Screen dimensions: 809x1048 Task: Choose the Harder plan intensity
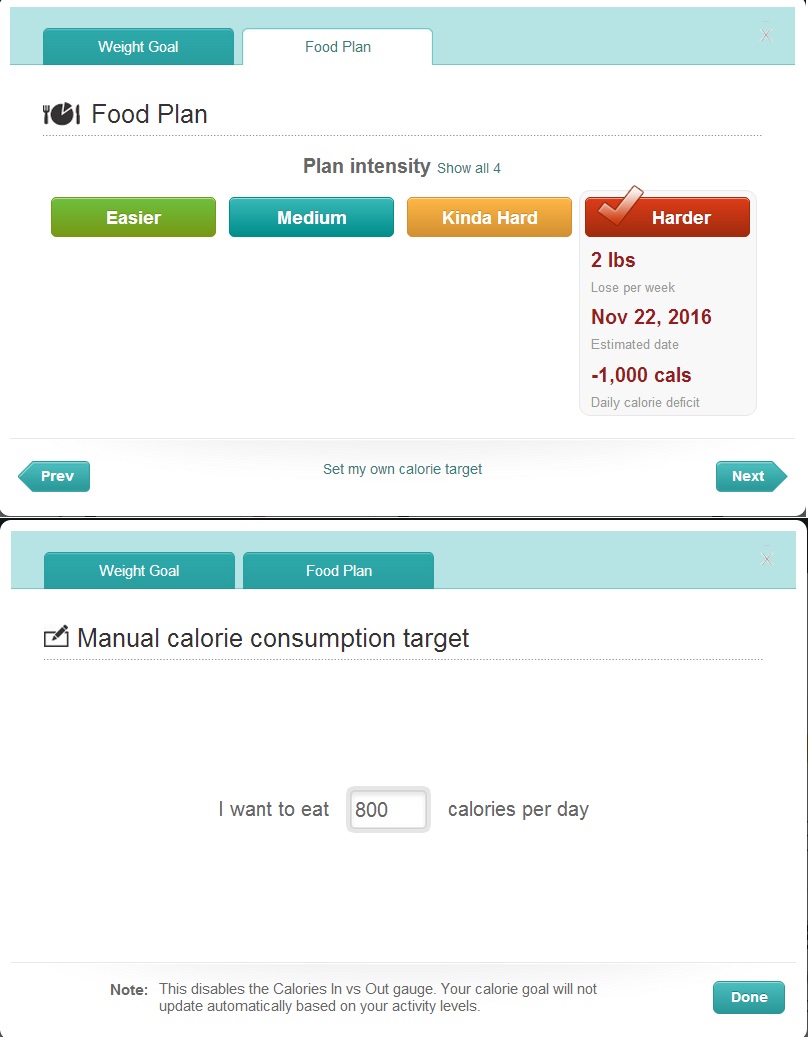[667, 217]
